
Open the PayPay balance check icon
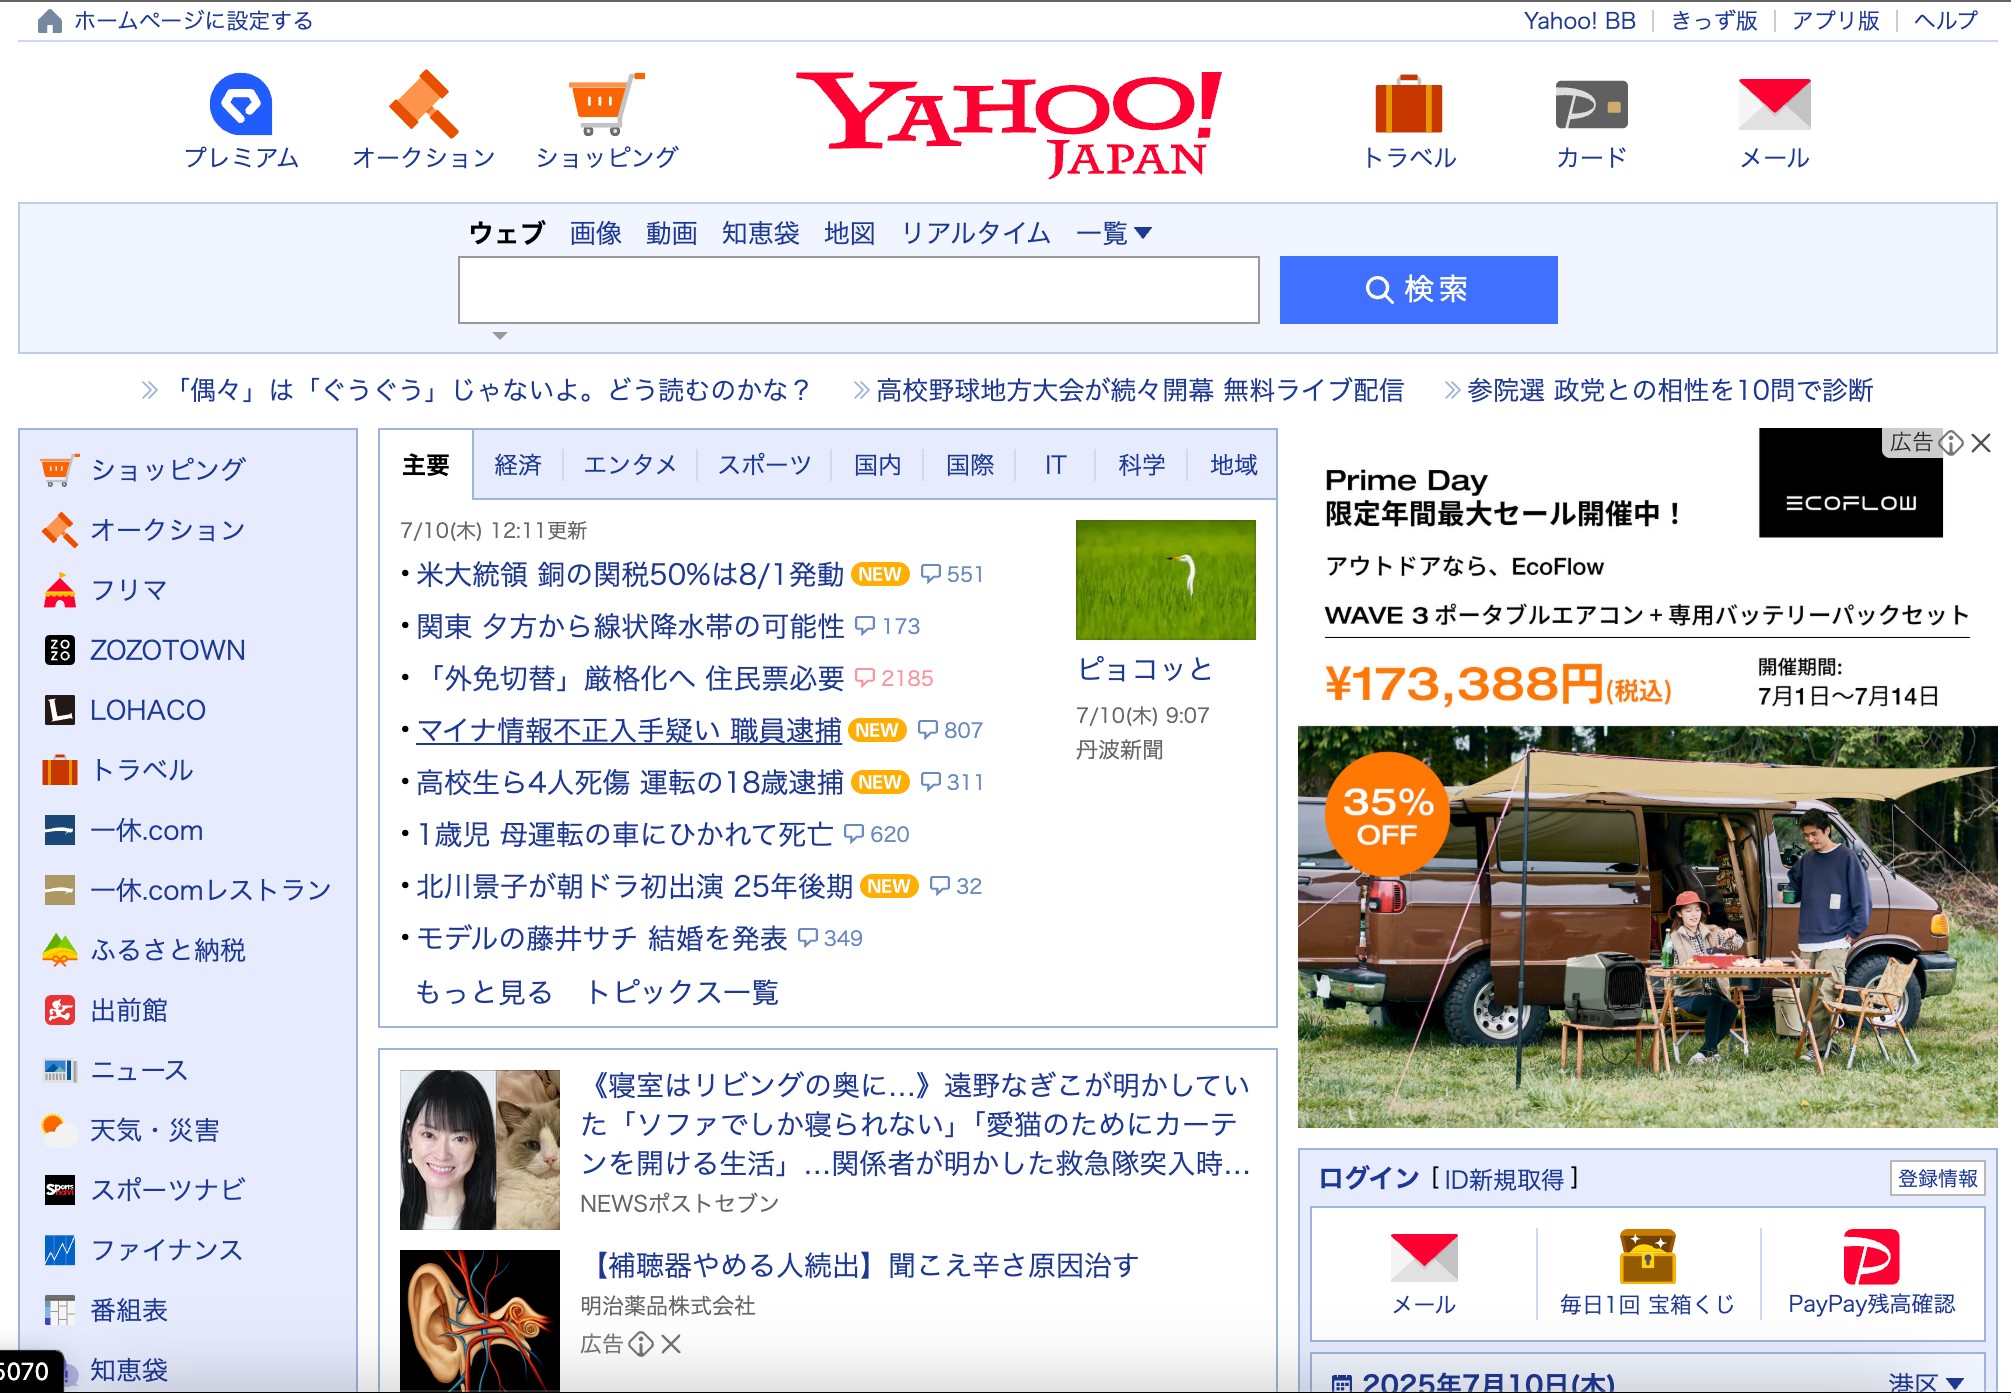coord(1871,1257)
